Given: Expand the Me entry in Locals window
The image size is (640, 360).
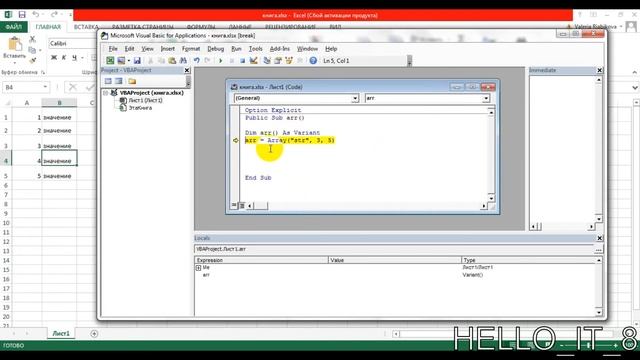Looking at the screenshot, I should [x=198, y=268].
